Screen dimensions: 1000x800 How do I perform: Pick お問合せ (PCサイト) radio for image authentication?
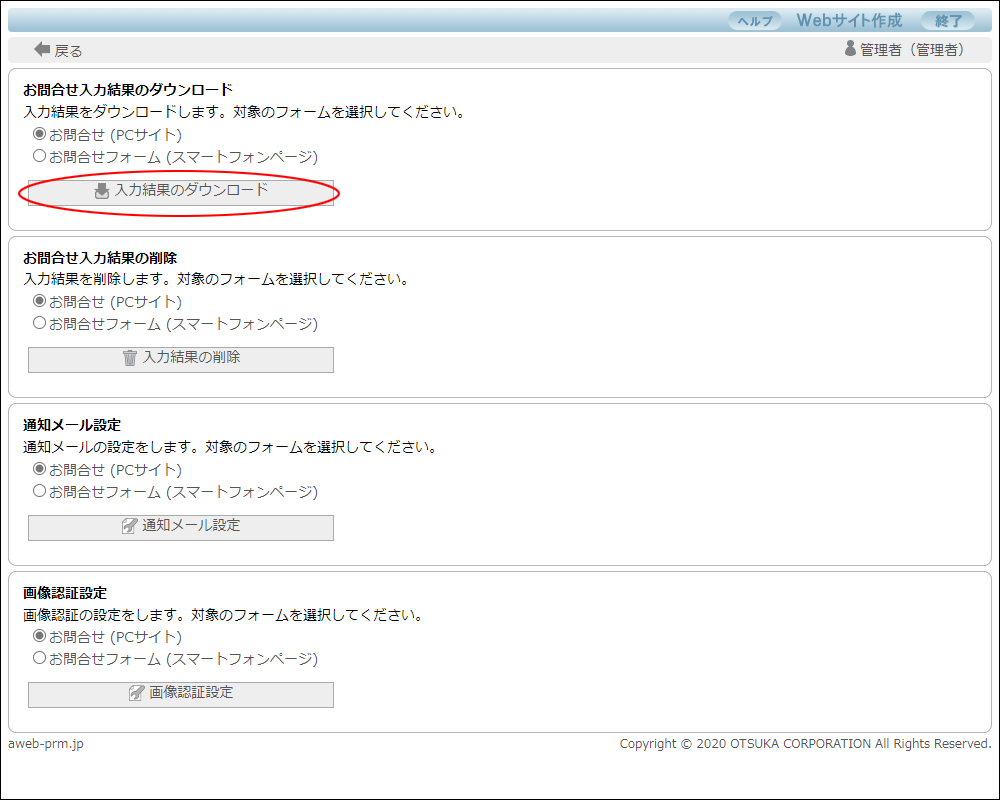[40, 636]
